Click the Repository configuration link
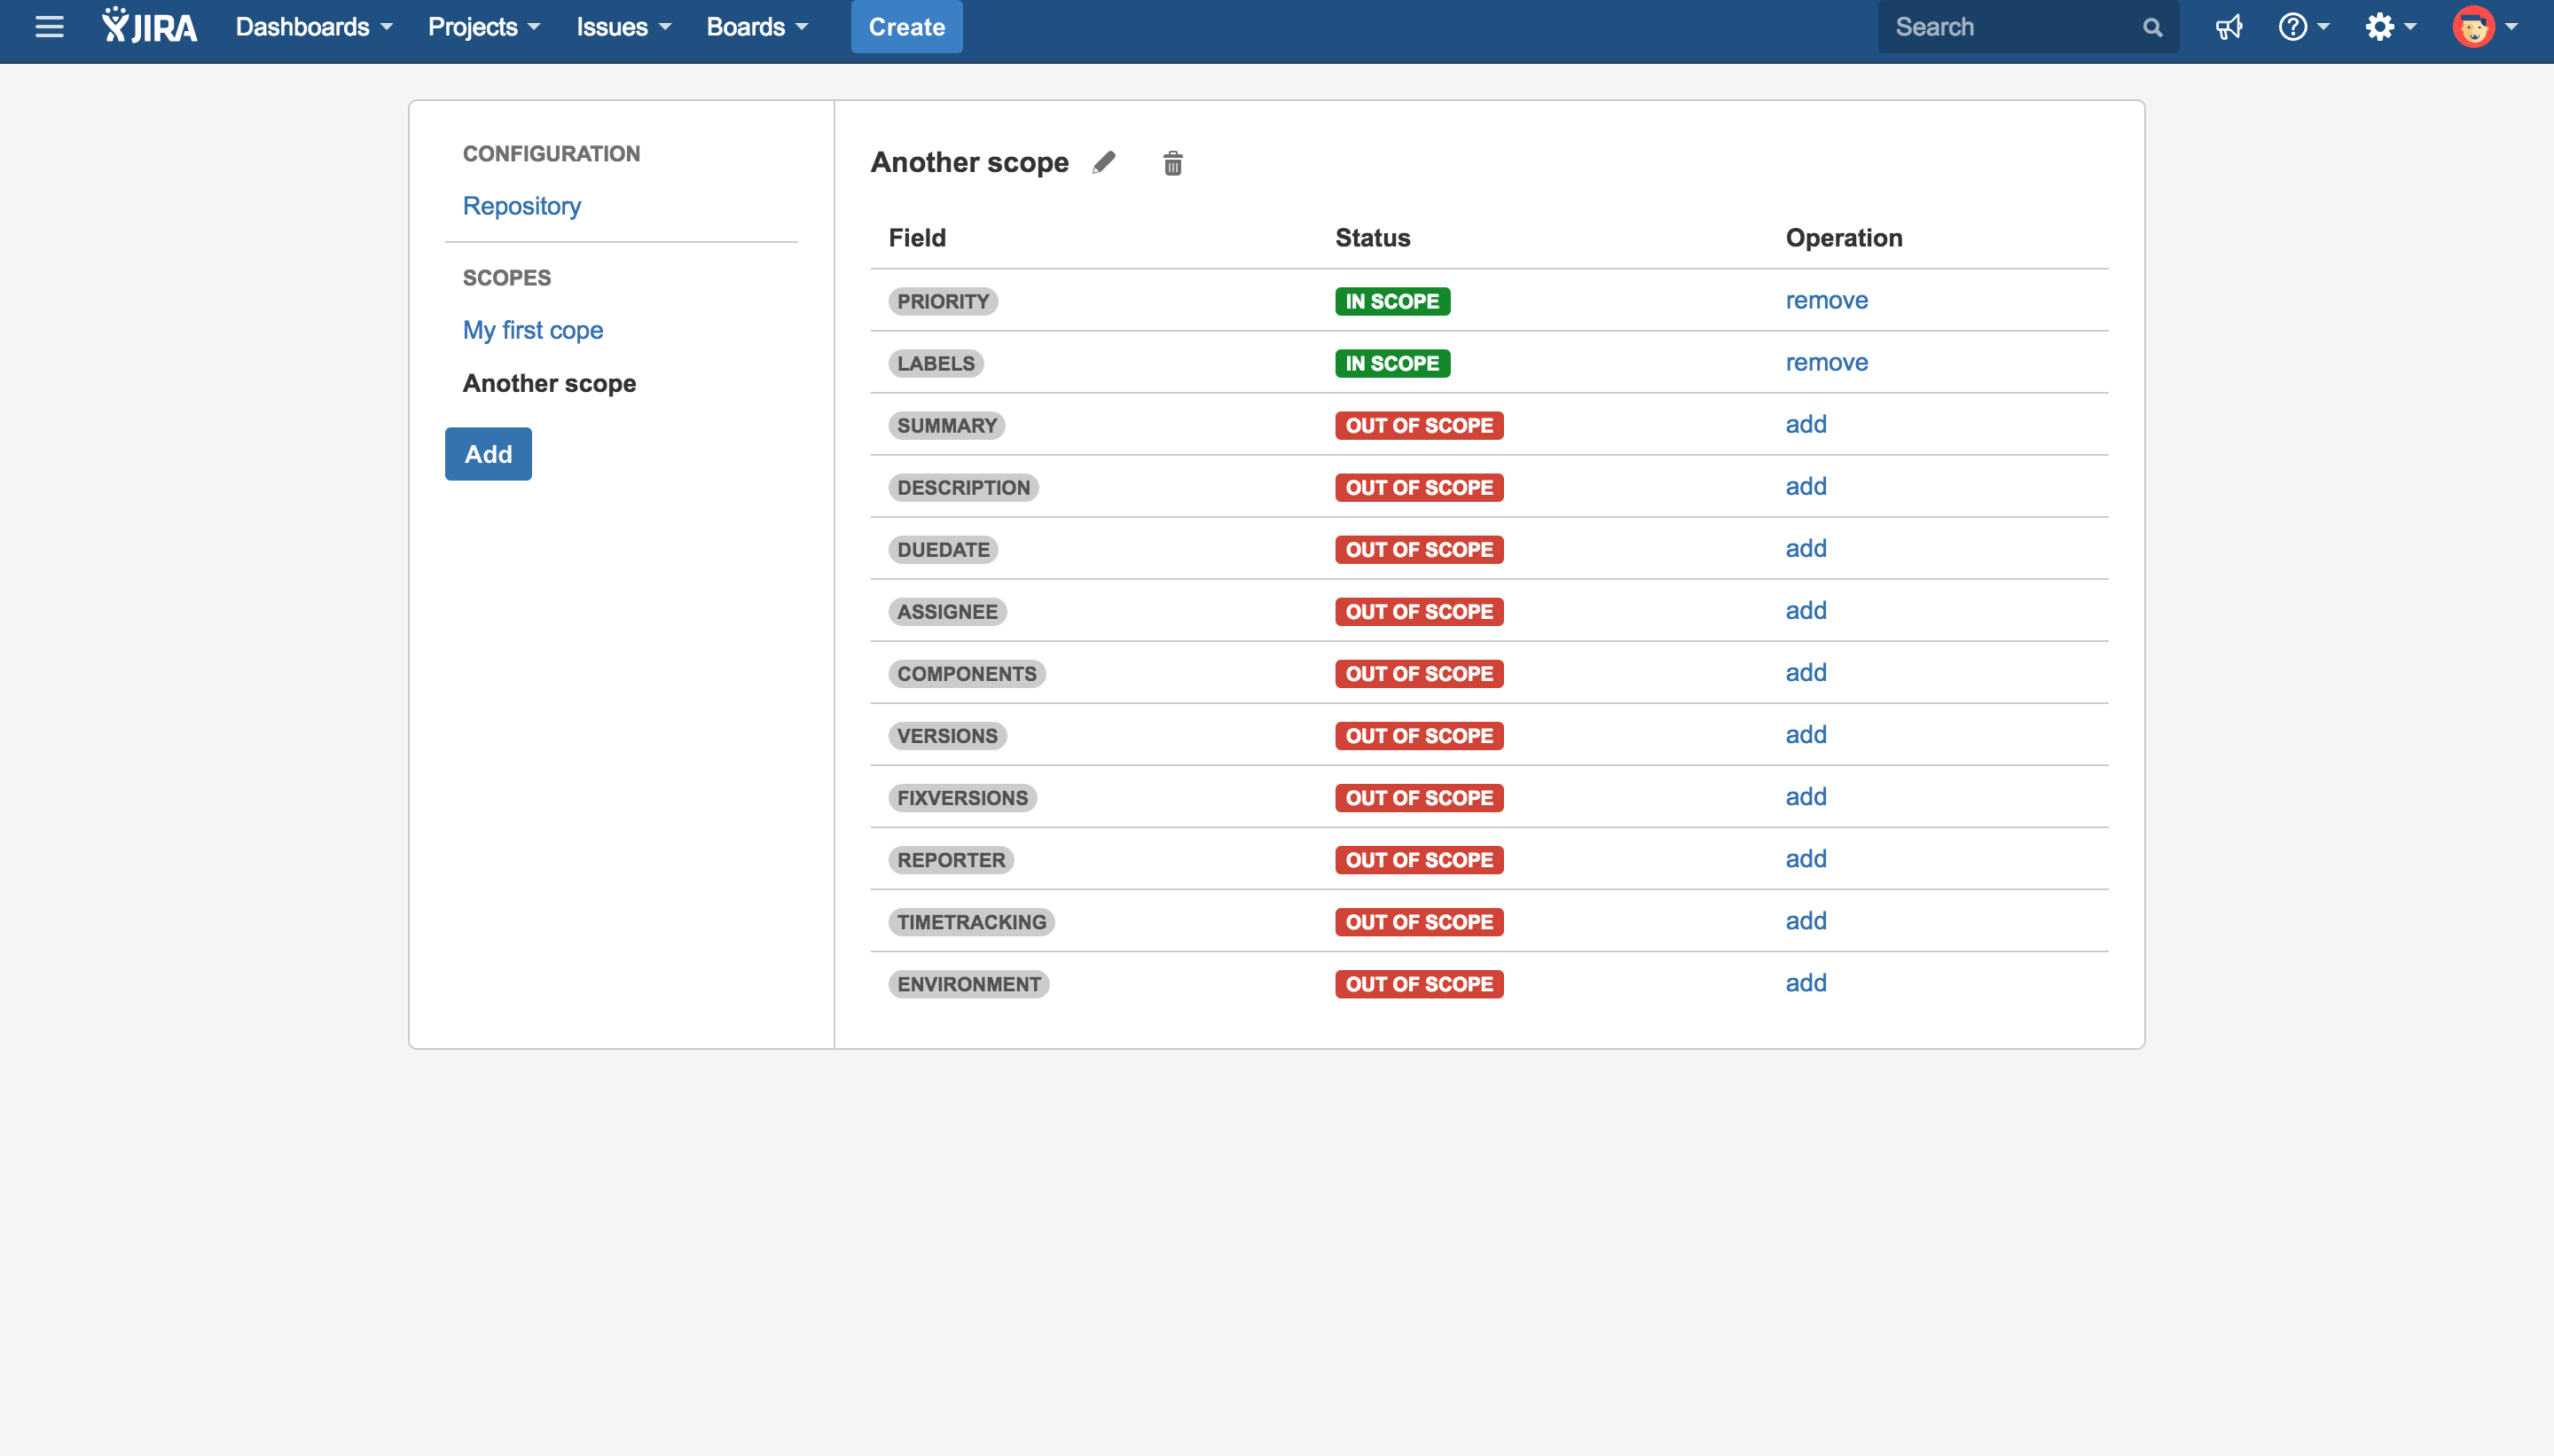Image resolution: width=2554 pixels, height=1456 pixels. [x=521, y=206]
